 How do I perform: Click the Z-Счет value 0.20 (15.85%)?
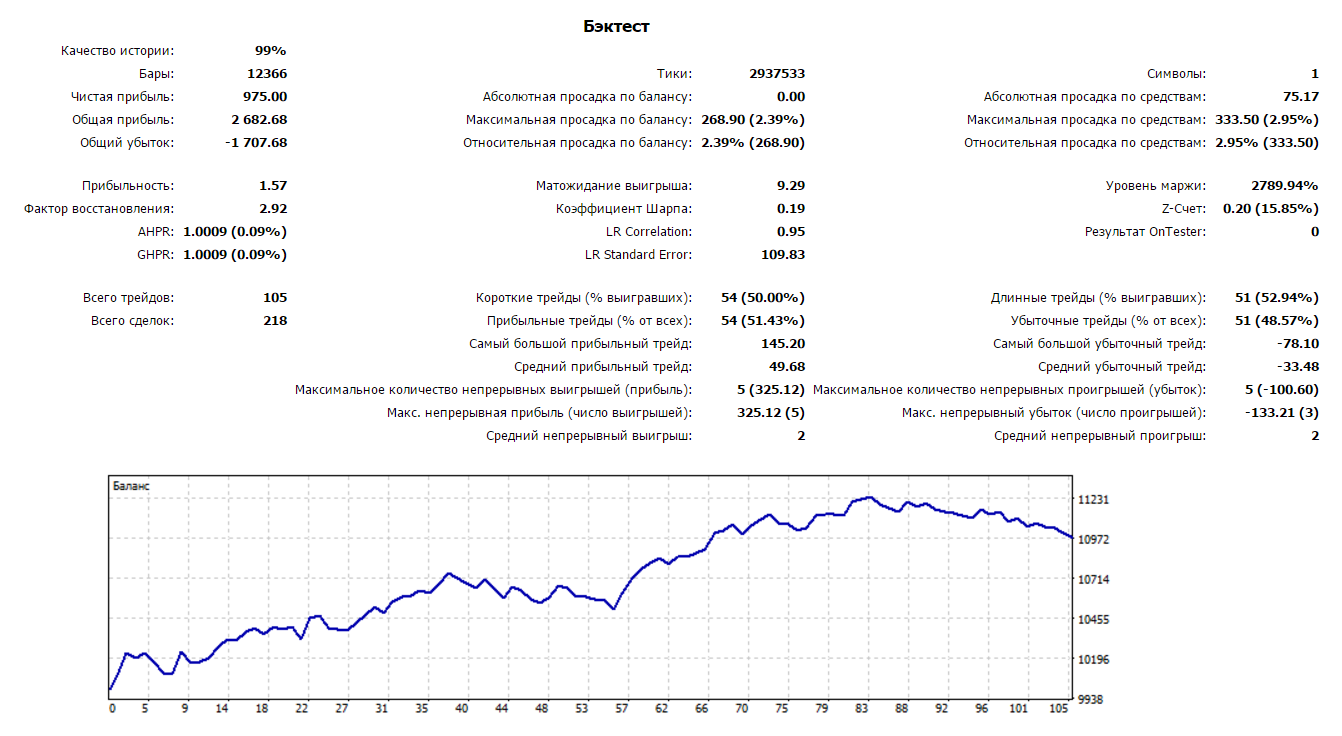1271,209
